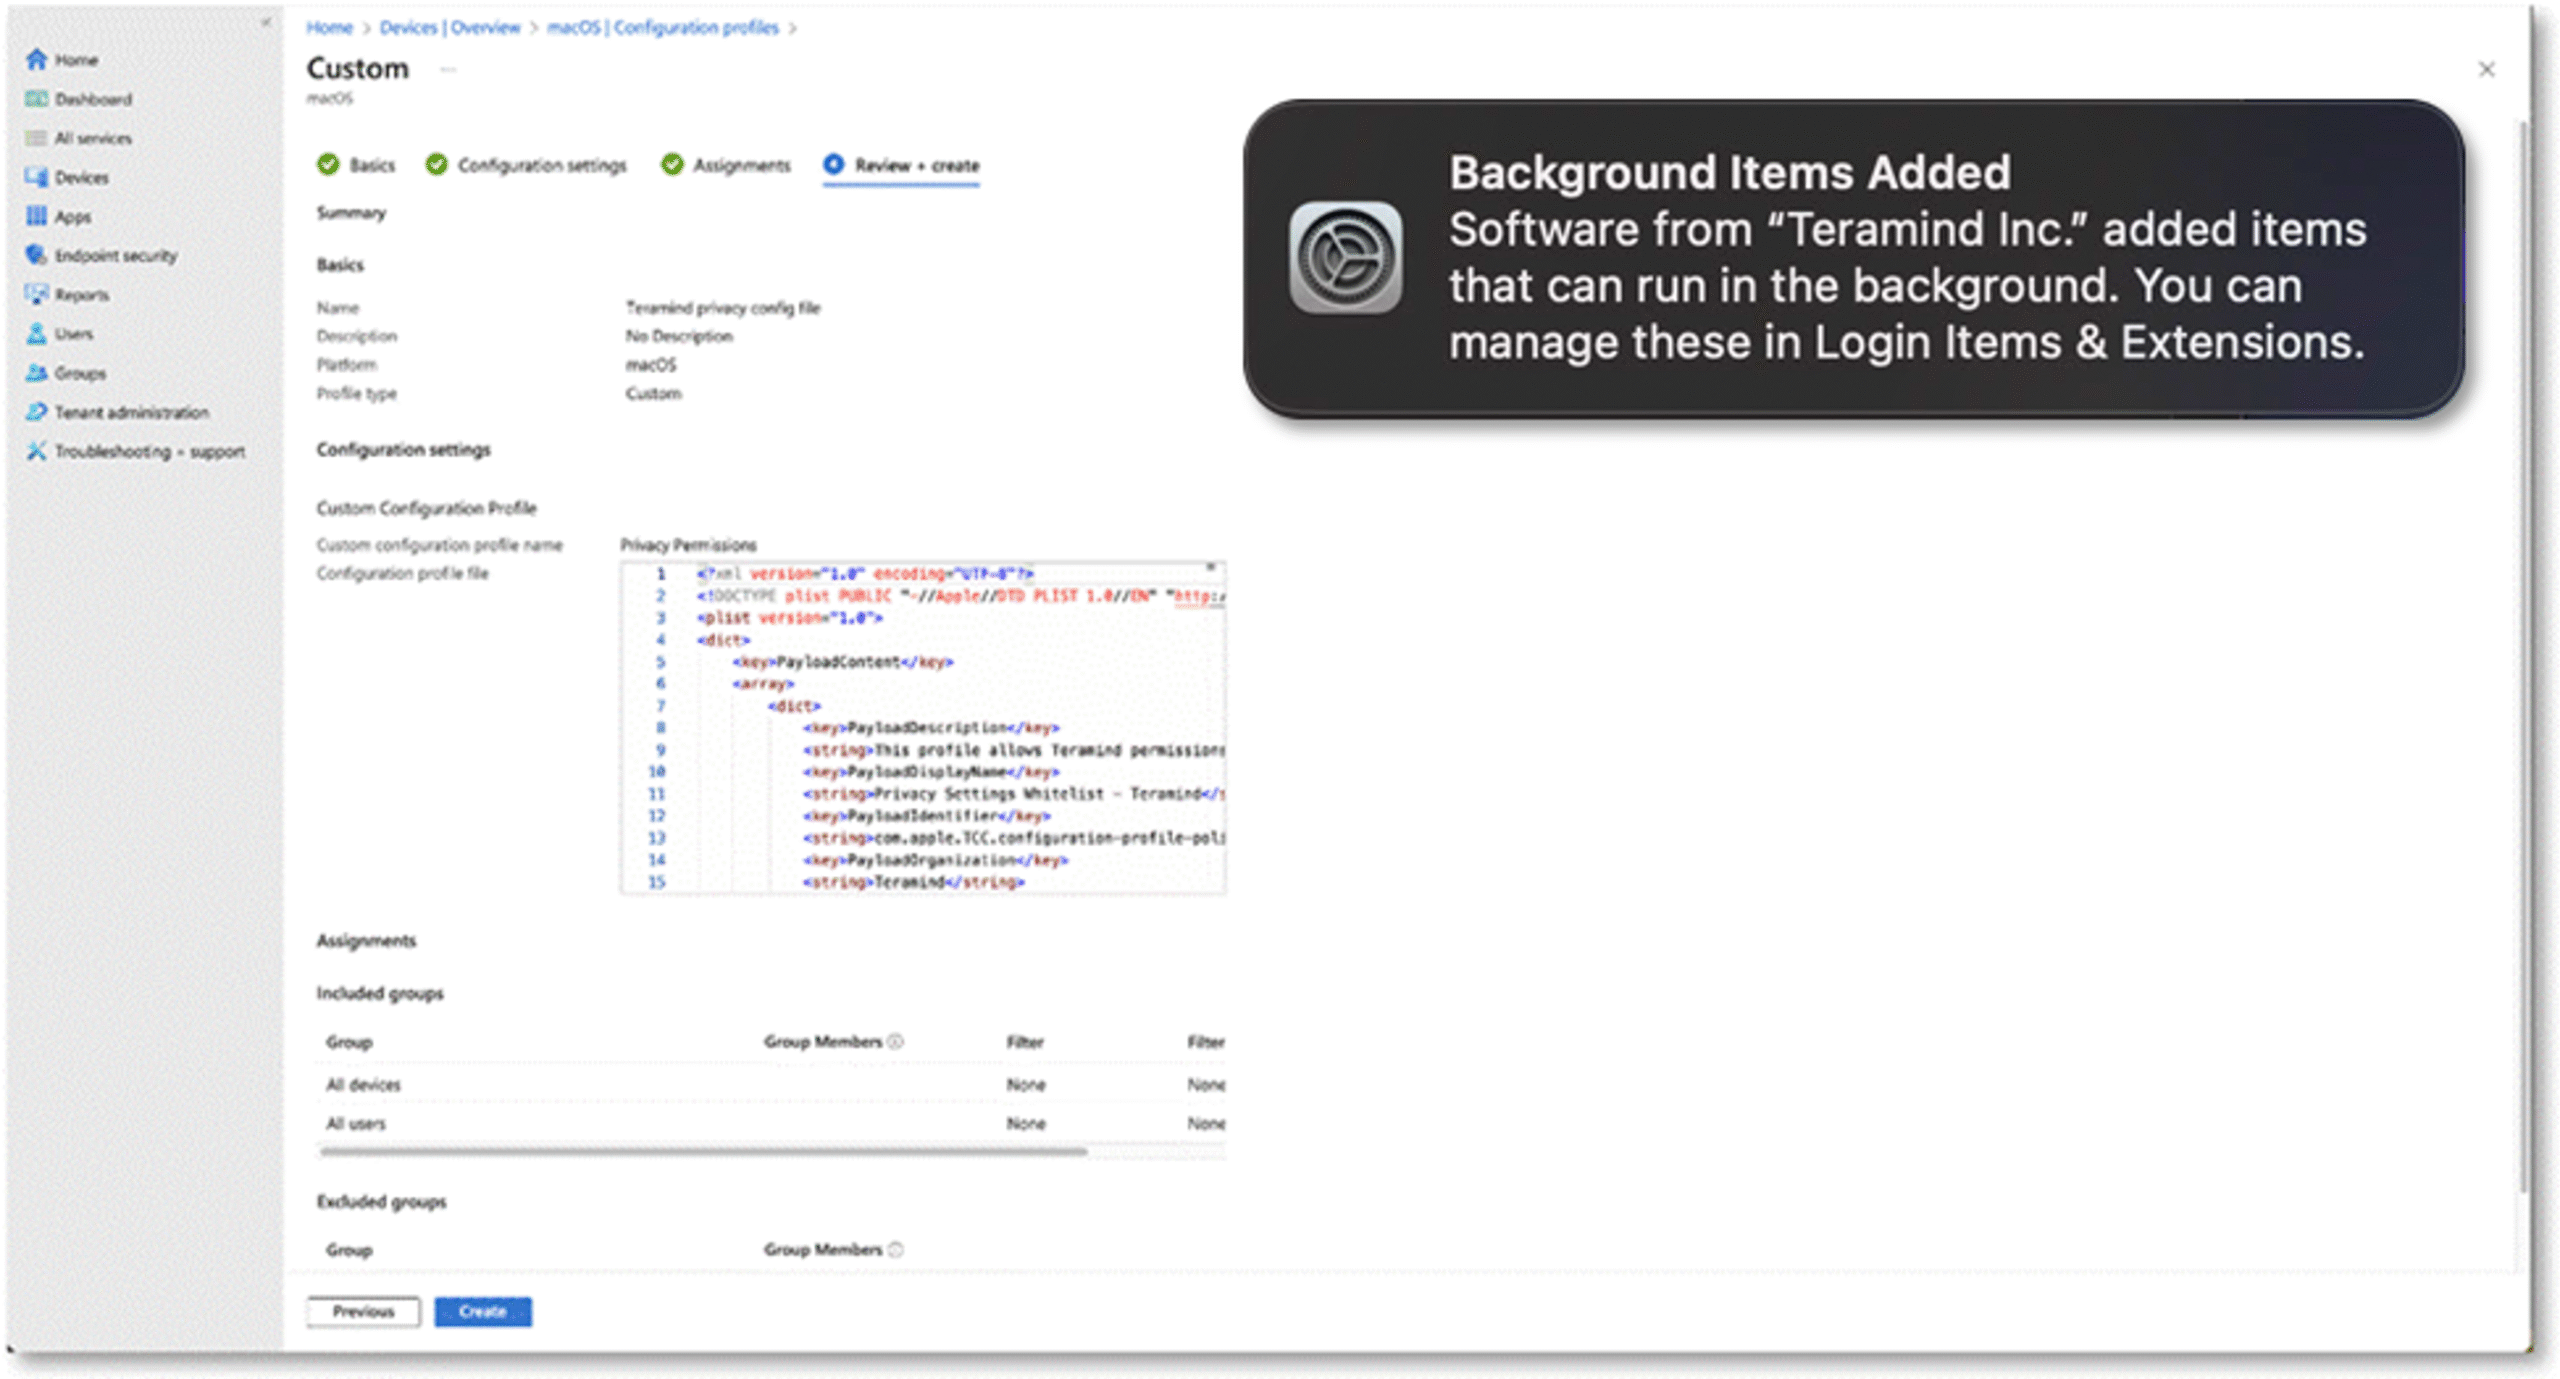The width and height of the screenshot is (2560, 1379).
Task: Open Apps grid icon in sidebar
Action: pos(36,216)
